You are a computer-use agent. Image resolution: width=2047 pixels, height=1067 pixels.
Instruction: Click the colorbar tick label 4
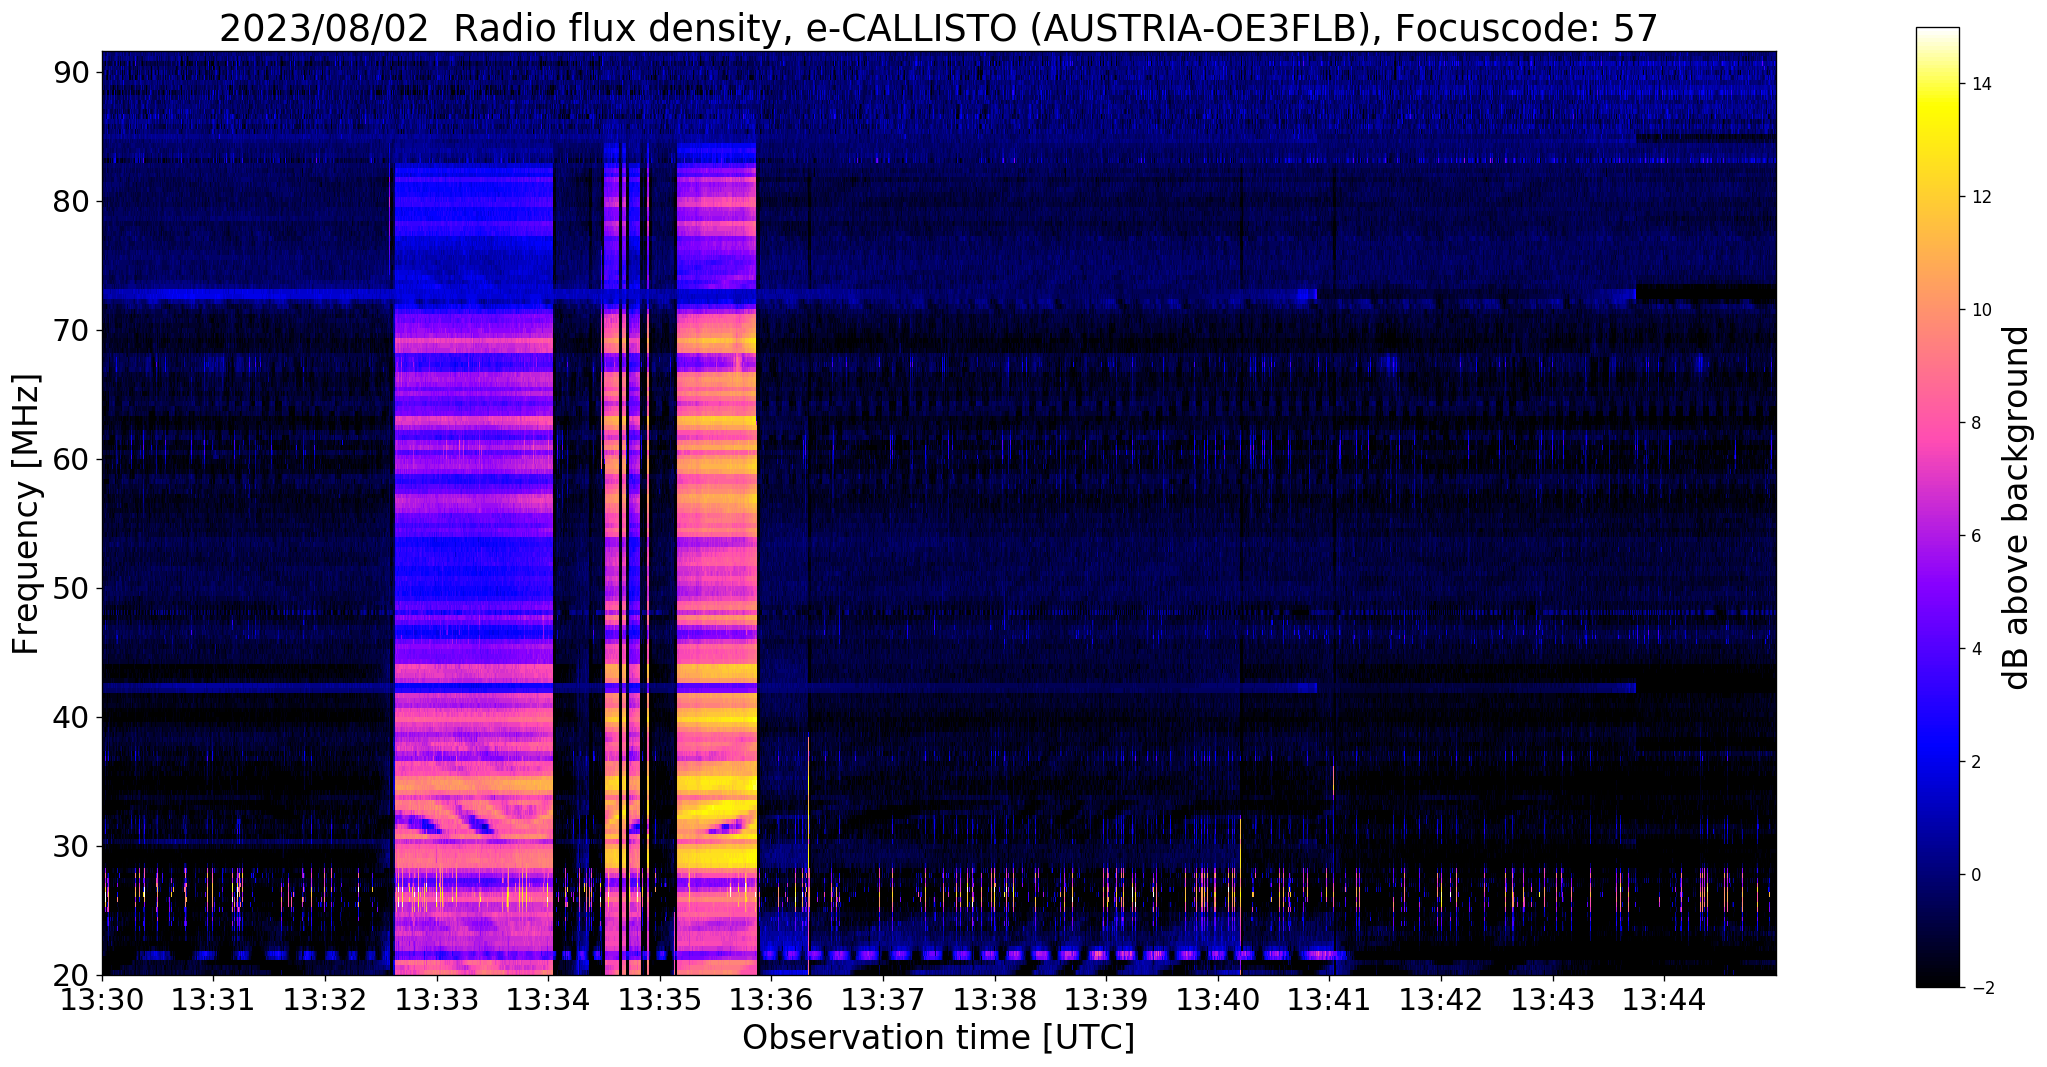pyautogui.click(x=1975, y=649)
